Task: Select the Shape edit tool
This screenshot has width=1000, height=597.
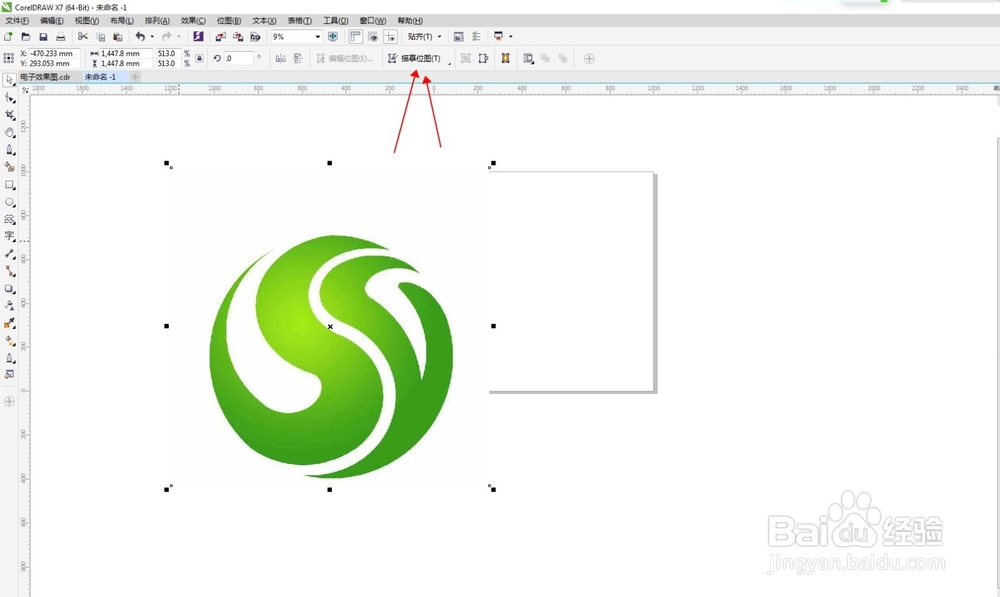Action: (9, 98)
